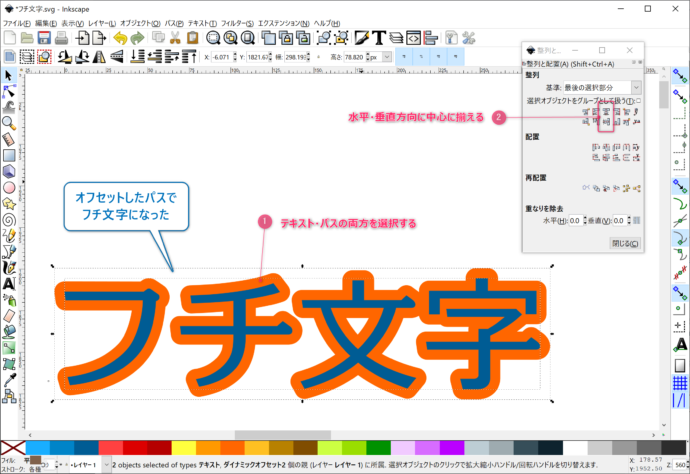The width and height of the screenshot is (690, 474).
Task: Open the 編集(E) menu
Action: 46,23
